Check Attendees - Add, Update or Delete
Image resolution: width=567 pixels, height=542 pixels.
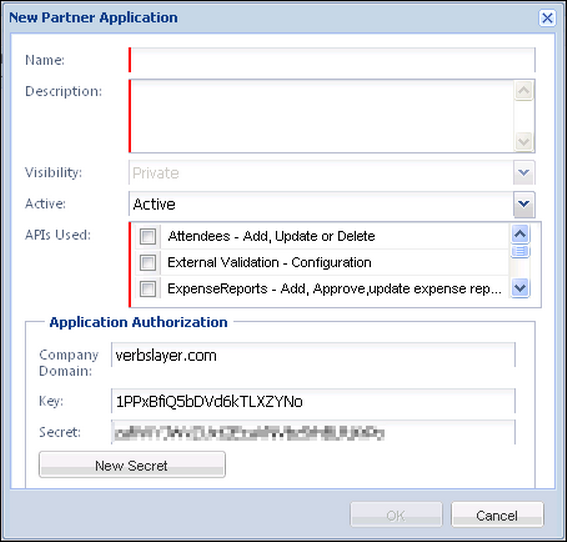[x=148, y=236]
